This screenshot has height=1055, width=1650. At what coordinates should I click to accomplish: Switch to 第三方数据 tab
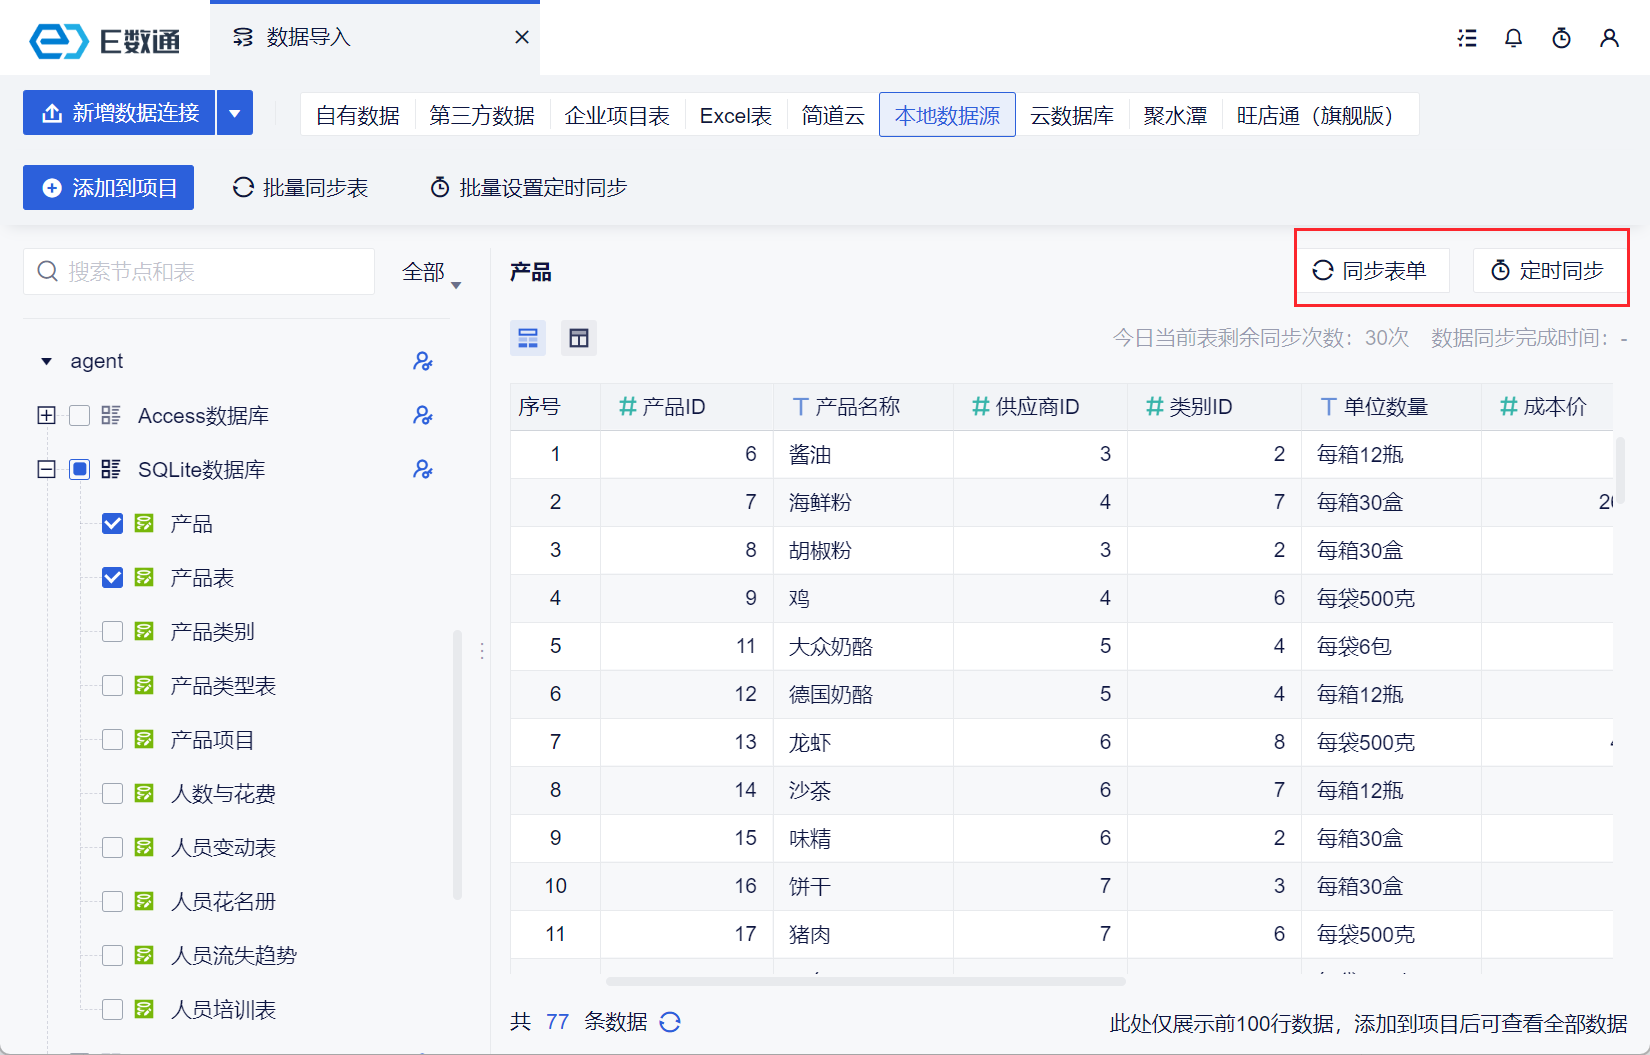[482, 115]
